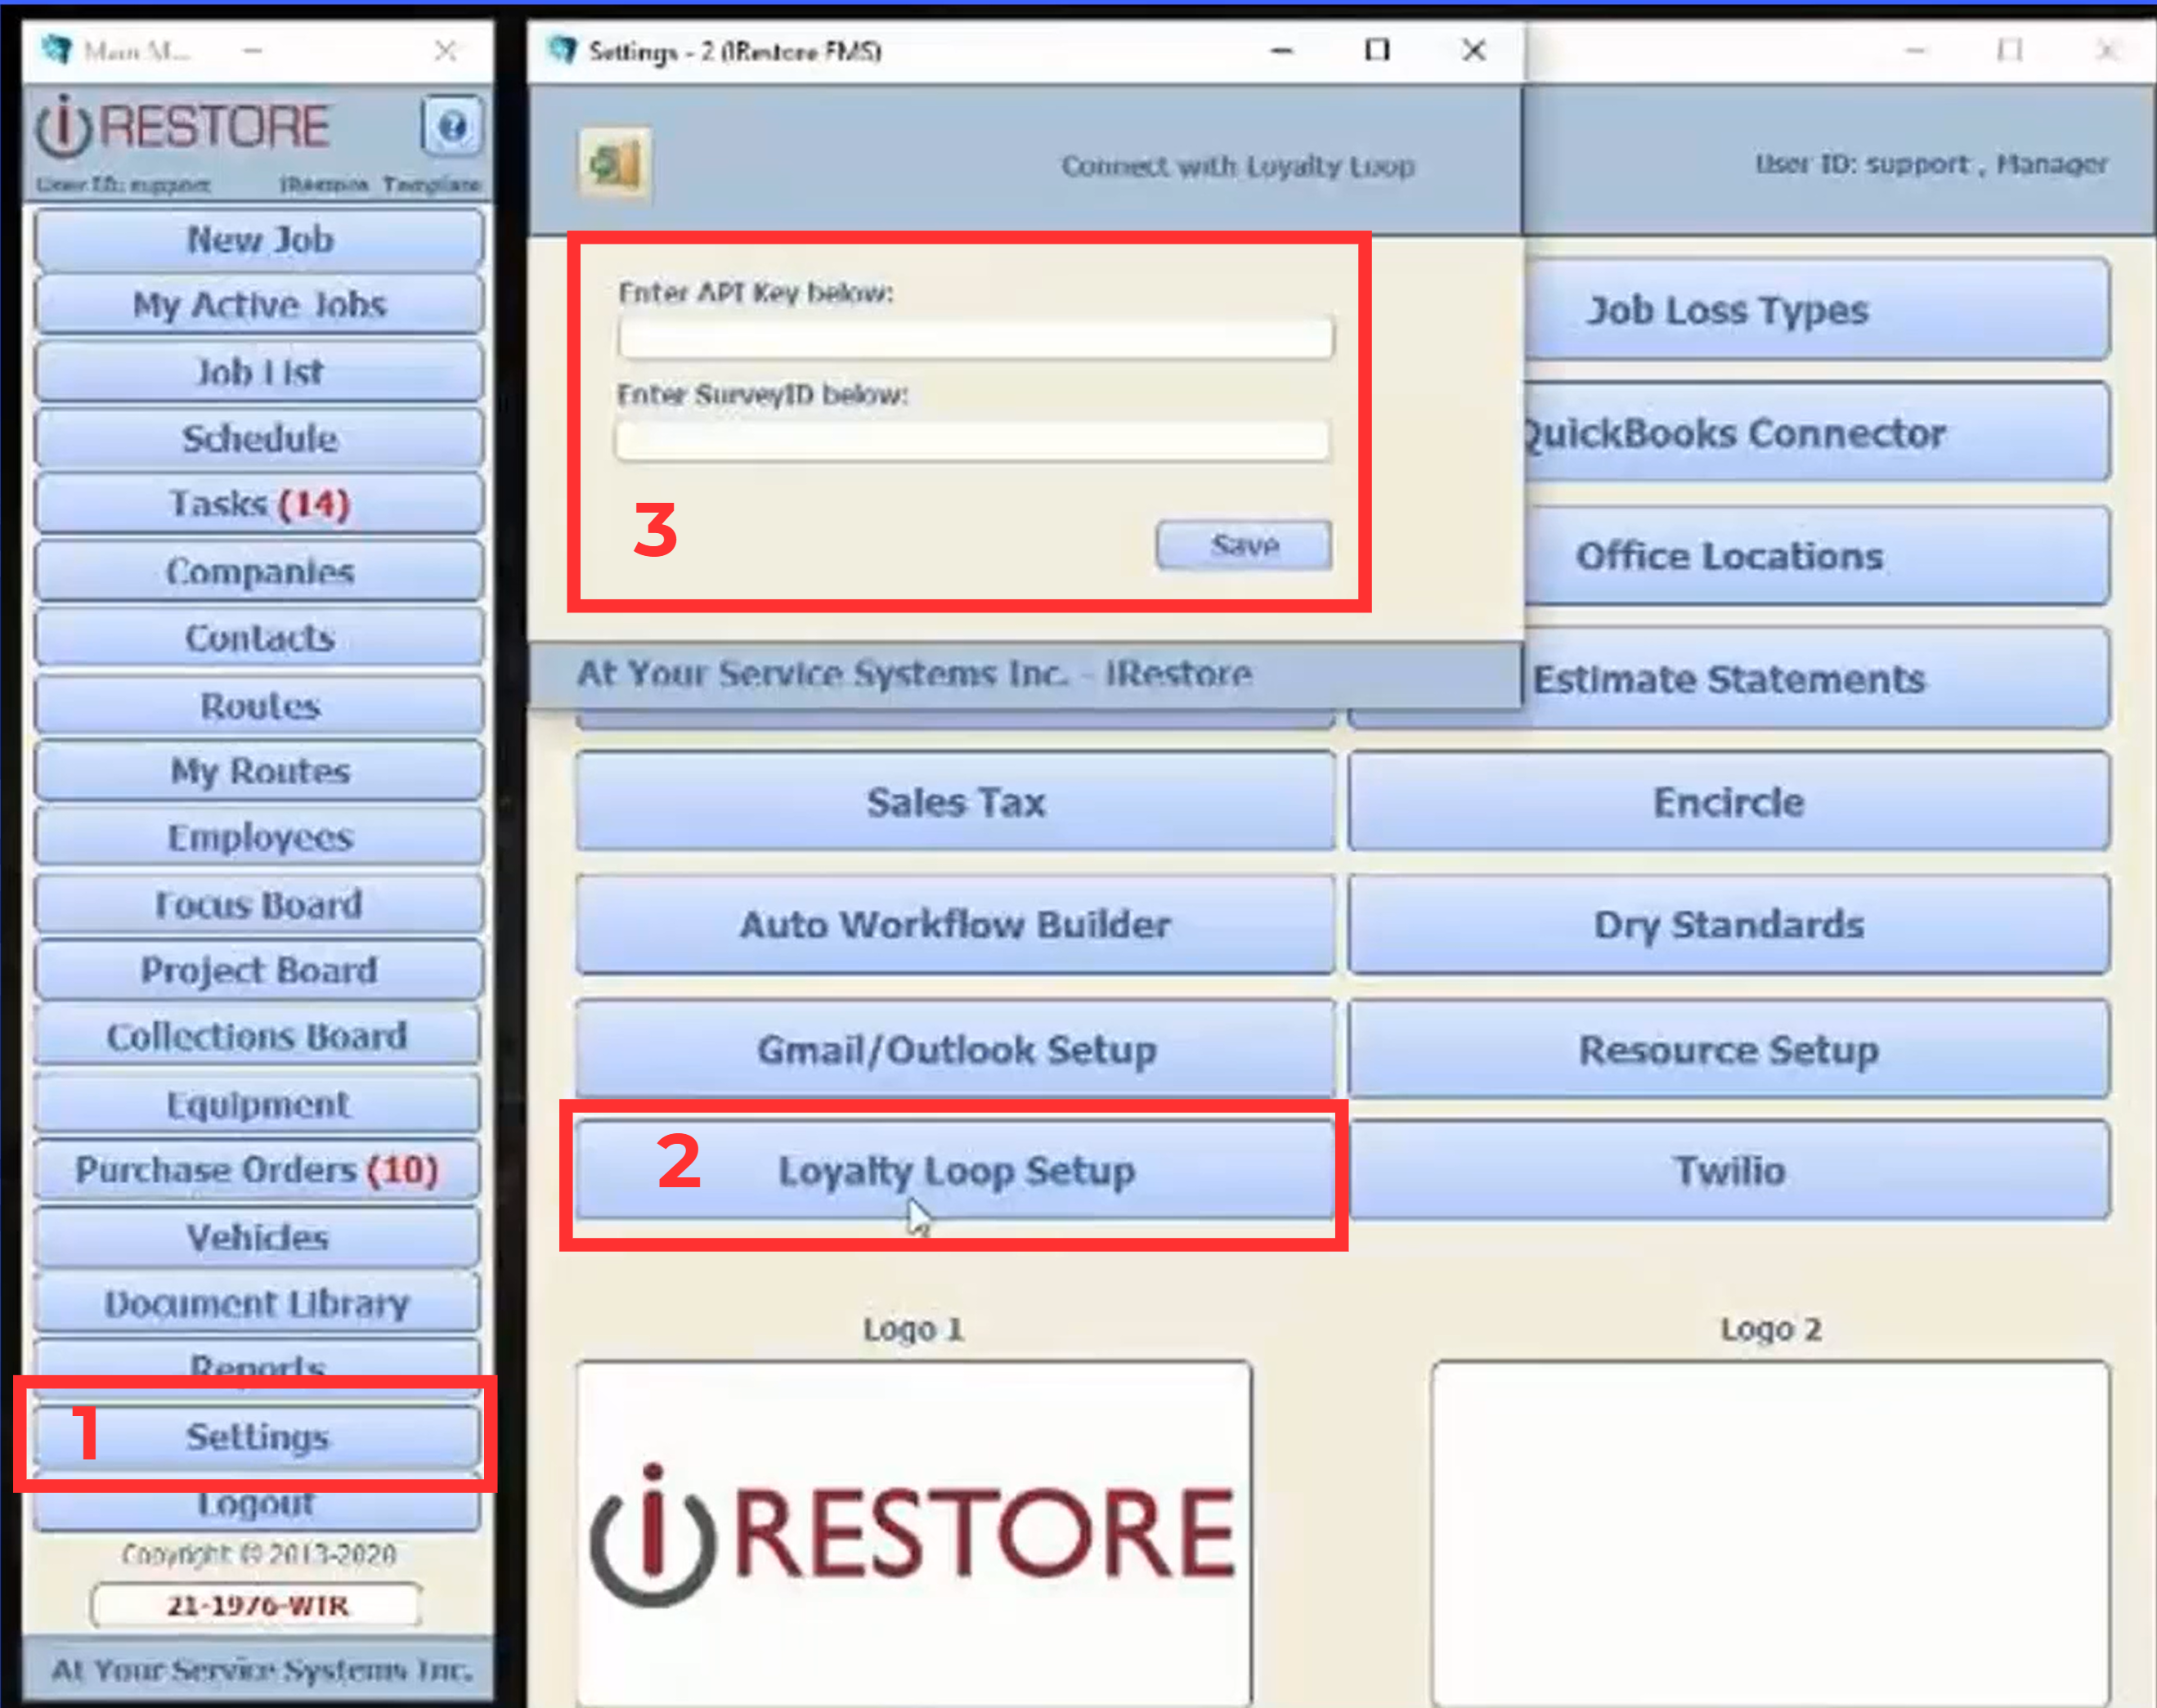Close the Settings Loyalty Loop dialog window

point(1473,50)
